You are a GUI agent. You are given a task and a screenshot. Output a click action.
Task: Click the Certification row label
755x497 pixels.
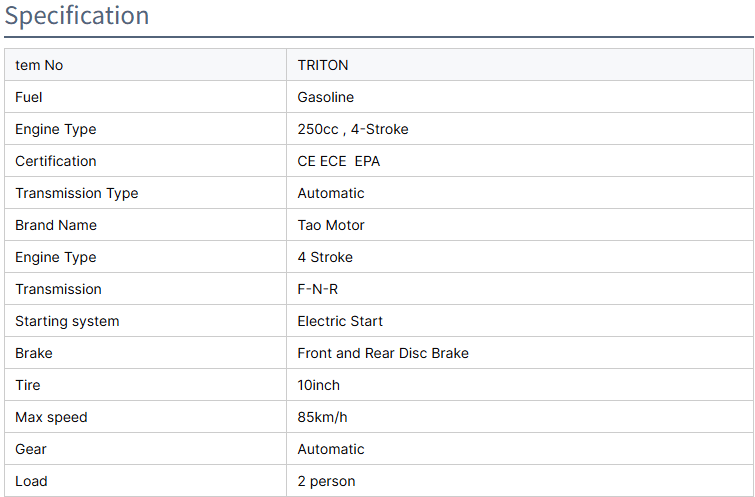tap(56, 161)
